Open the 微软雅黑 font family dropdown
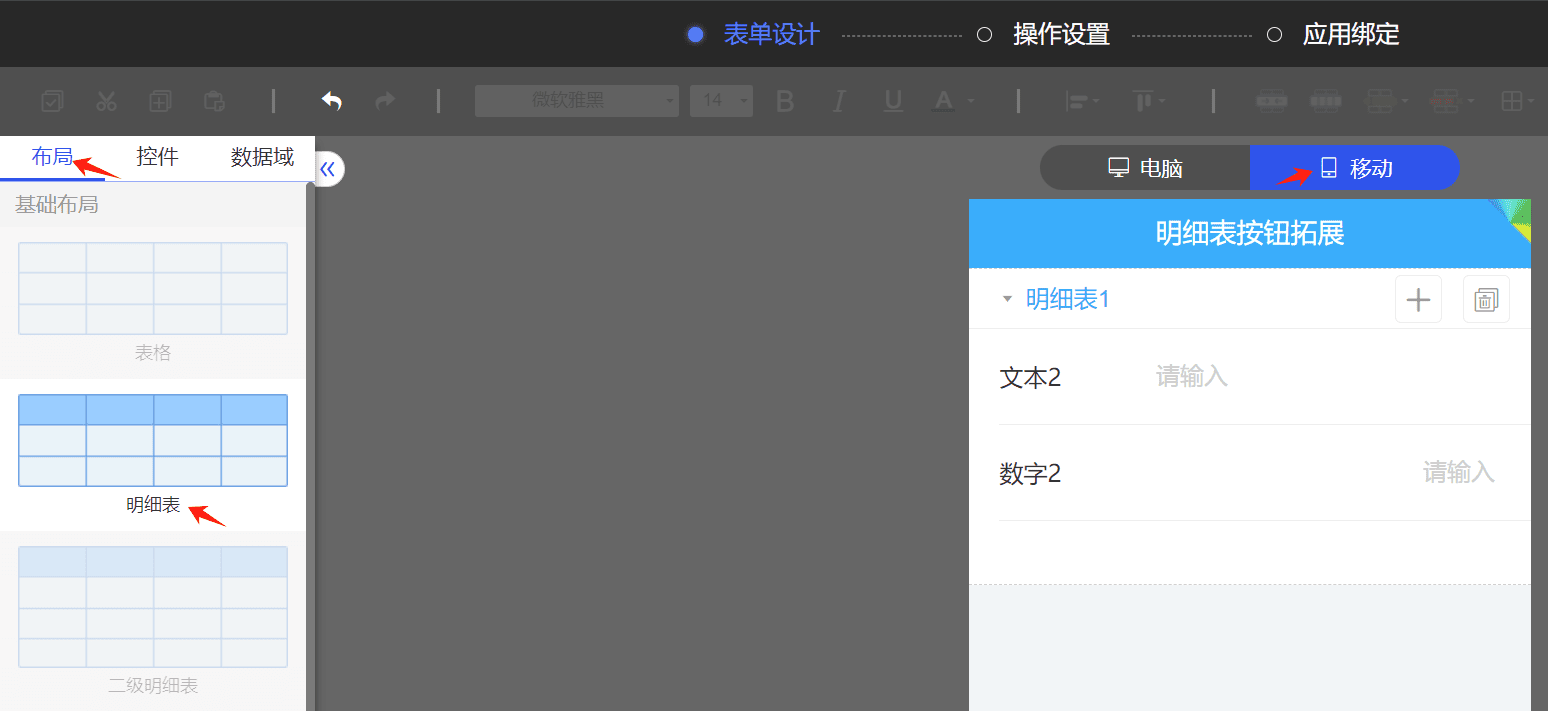 pyautogui.click(x=577, y=101)
